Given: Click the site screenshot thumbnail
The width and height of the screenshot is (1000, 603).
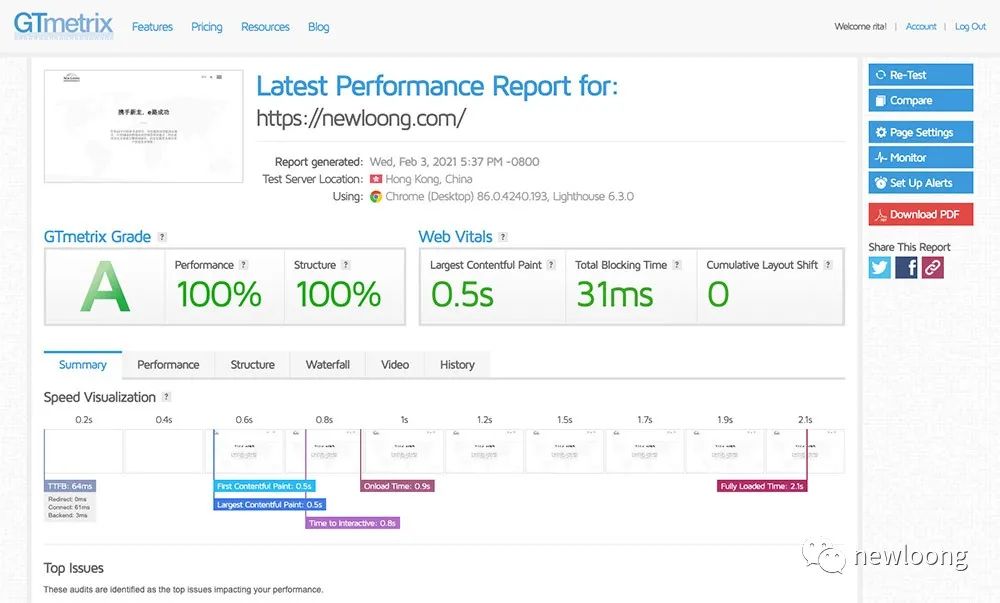Looking at the screenshot, I should tap(144, 126).
